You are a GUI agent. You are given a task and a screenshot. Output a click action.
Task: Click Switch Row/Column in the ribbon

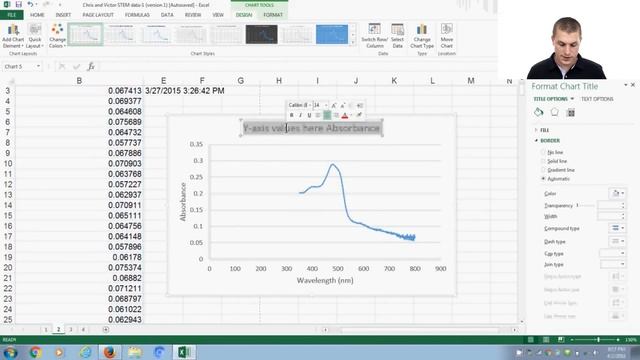tap(374, 36)
